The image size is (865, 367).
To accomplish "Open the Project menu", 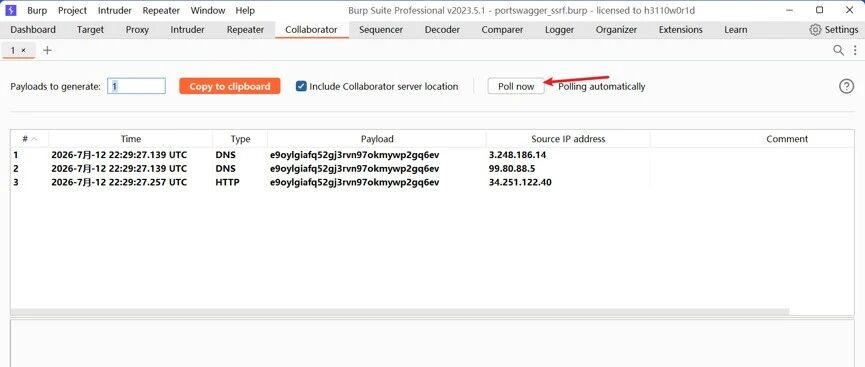I will click(x=72, y=10).
